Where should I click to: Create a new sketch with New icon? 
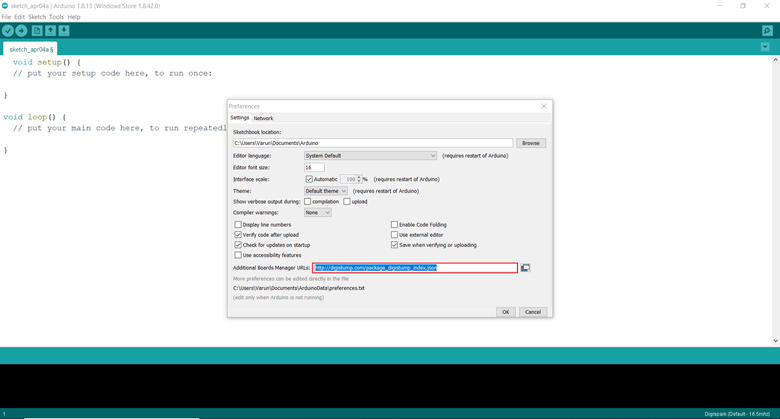(x=37, y=31)
